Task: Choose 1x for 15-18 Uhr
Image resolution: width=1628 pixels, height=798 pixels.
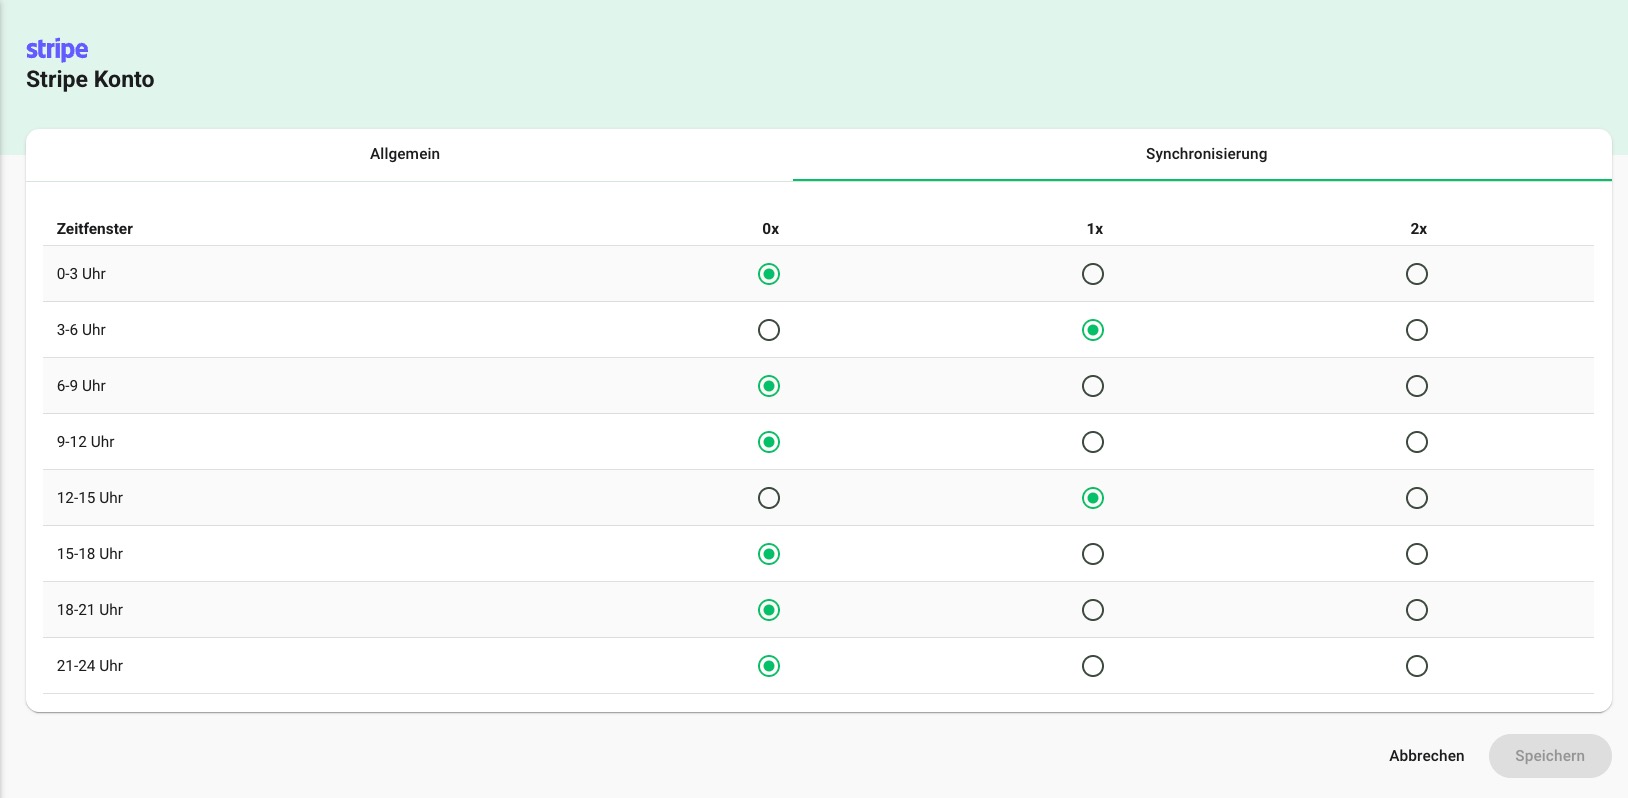Action: 1093,554
